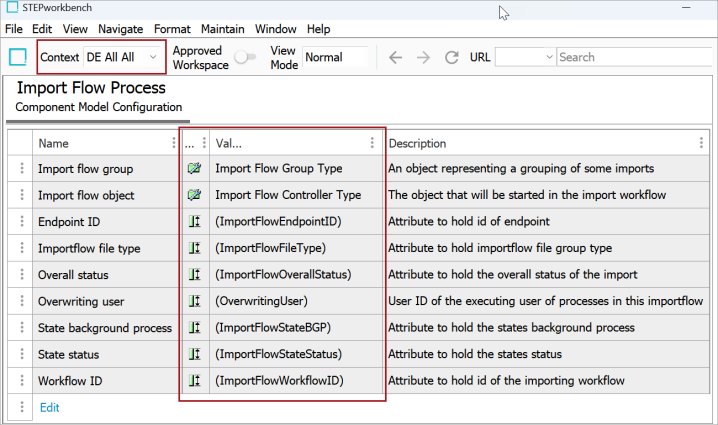Go back with the left arrow icon
The width and height of the screenshot is (718, 425).
pos(395,57)
